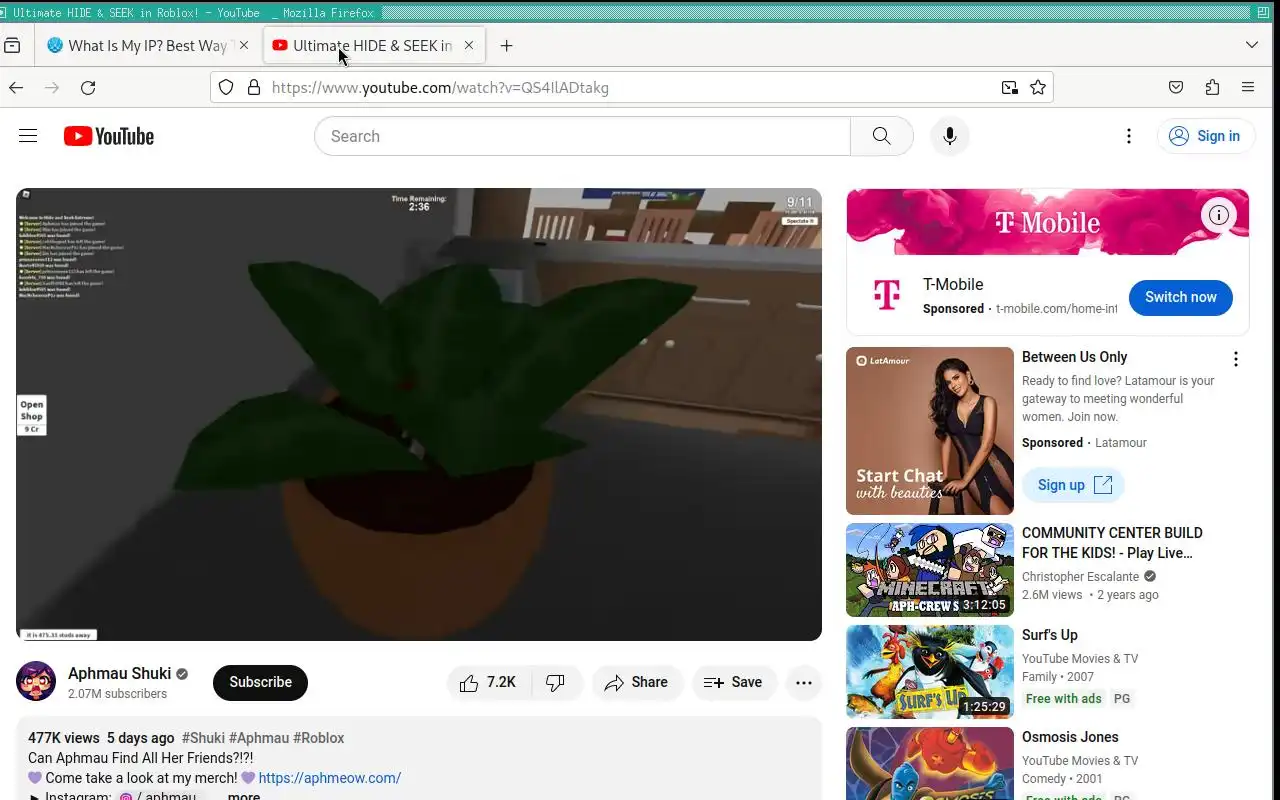Open COMMUNITY CENTER BUILD FOR THE KIDS title
1280x800 pixels.
coord(1112,543)
